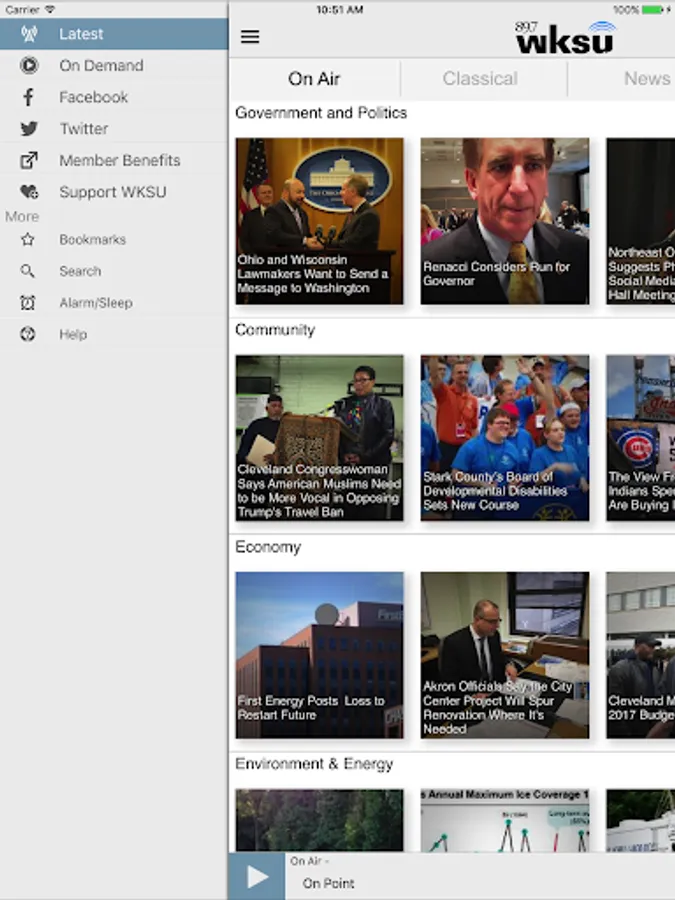Open First Energy Posts Loss story
Viewport: 675px width, 900px height.
click(x=320, y=655)
